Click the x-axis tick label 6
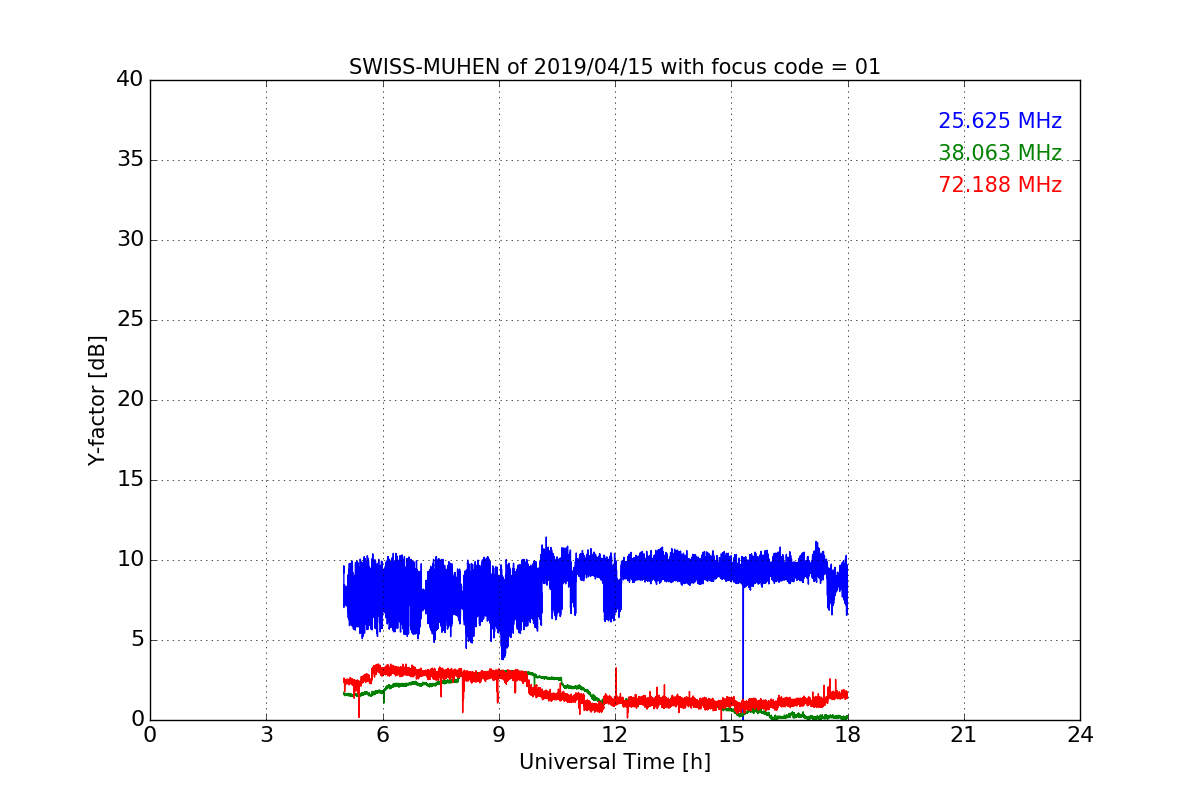This screenshot has width=1200, height=800. point(383,734)
